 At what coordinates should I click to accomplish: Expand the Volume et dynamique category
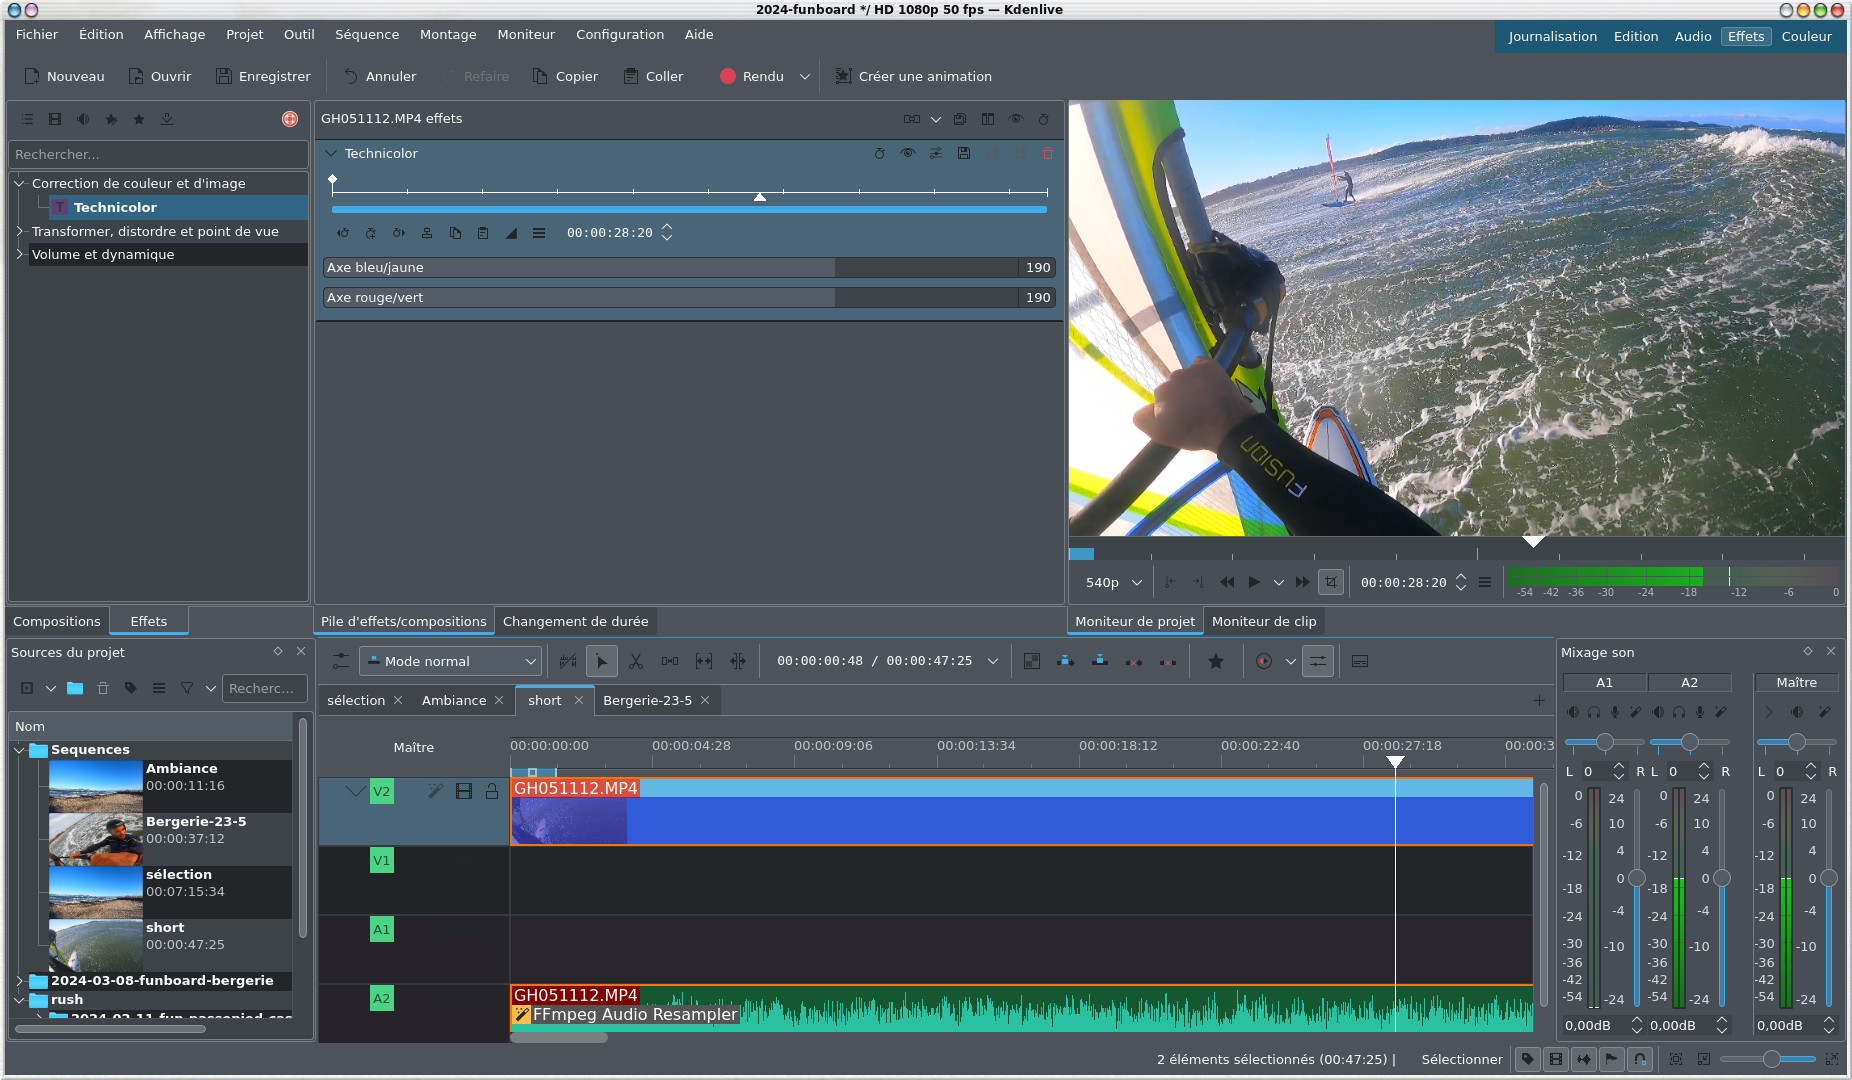(x=19, y=254)
